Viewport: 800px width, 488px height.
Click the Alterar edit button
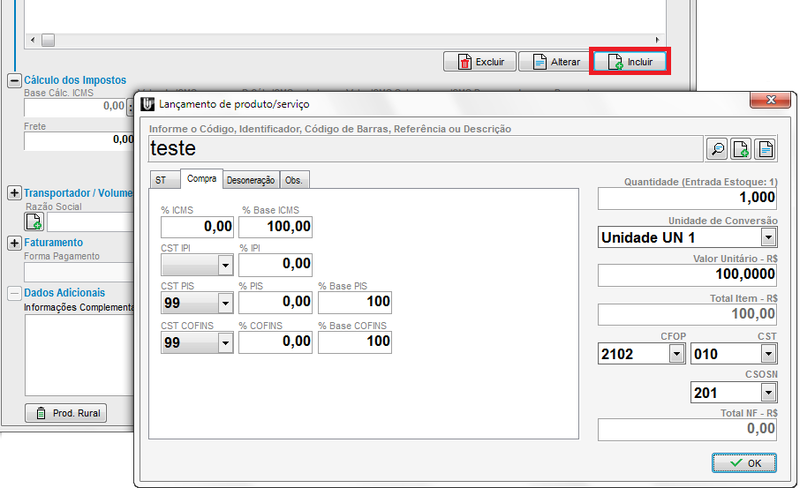(x=556, y=62)
